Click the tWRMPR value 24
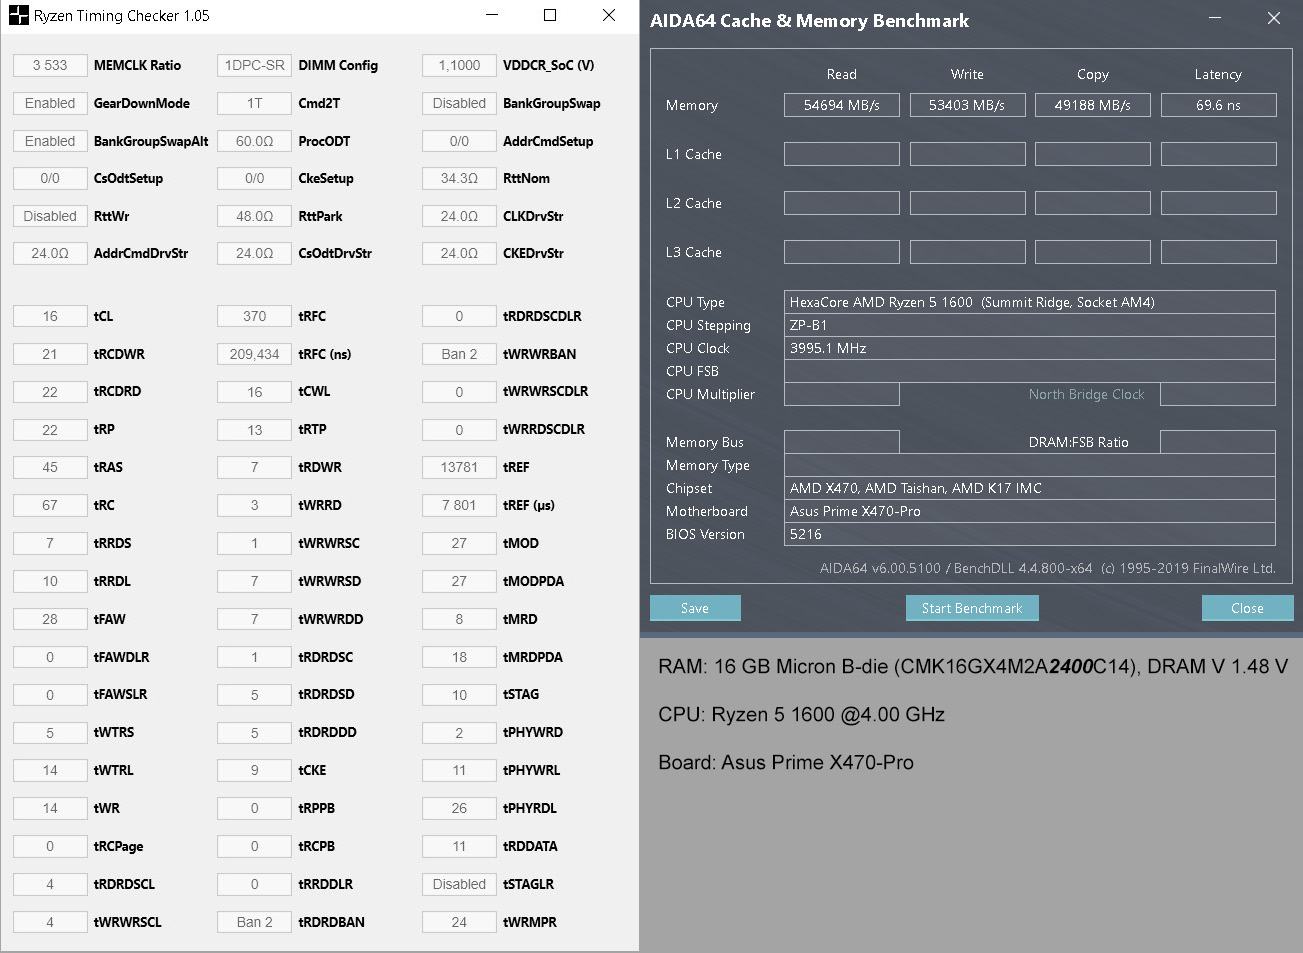Image resolution: width=1303 pixels, height=953 pixels. (x=459, y=922)
